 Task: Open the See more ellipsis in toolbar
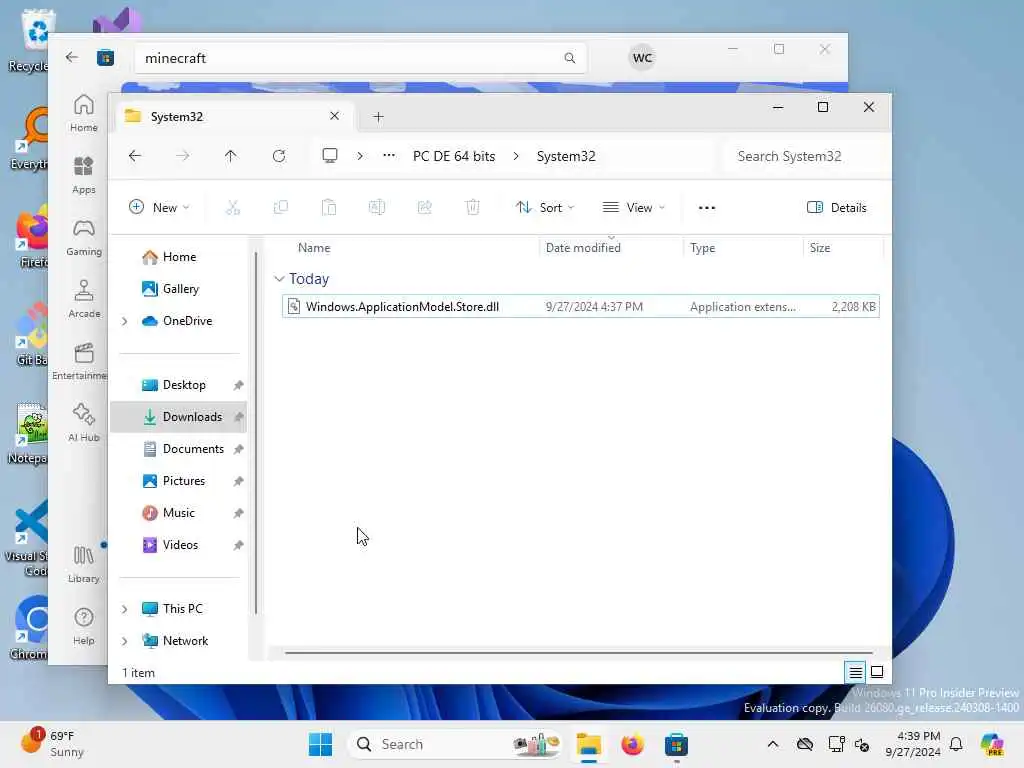click(x=707, y=208)
